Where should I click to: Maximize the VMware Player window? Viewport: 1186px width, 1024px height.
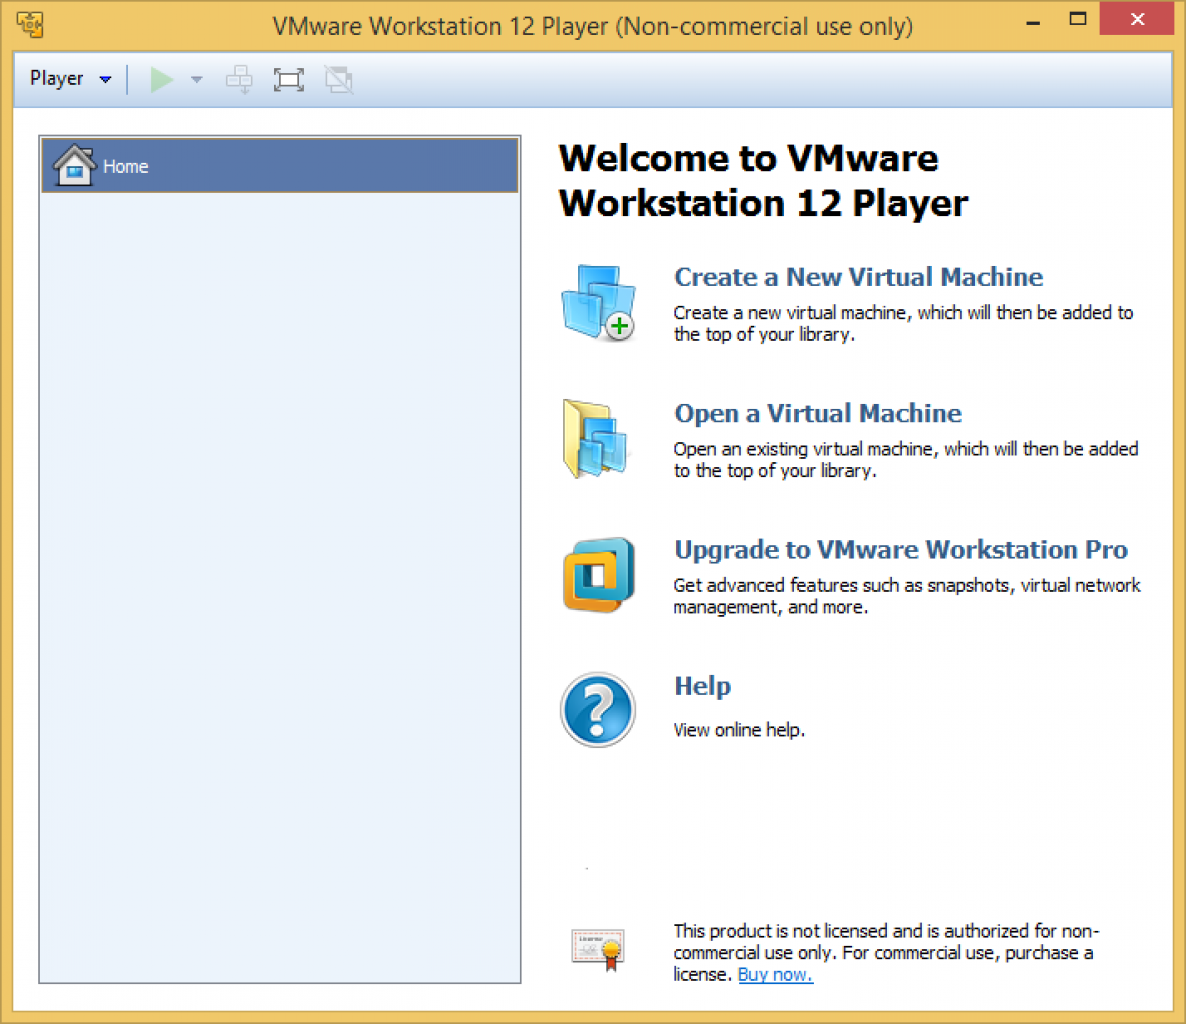pos(1078,20)
